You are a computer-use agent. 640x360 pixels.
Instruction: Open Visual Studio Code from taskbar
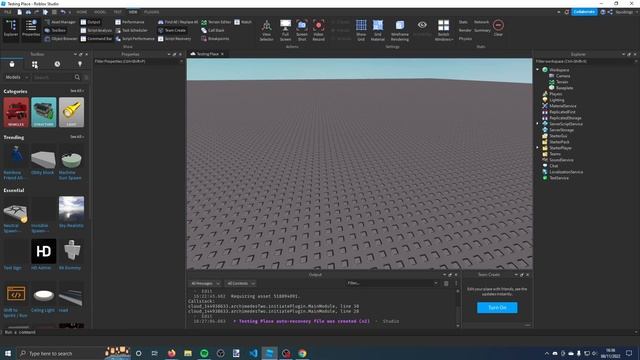[x=253, y=353]
